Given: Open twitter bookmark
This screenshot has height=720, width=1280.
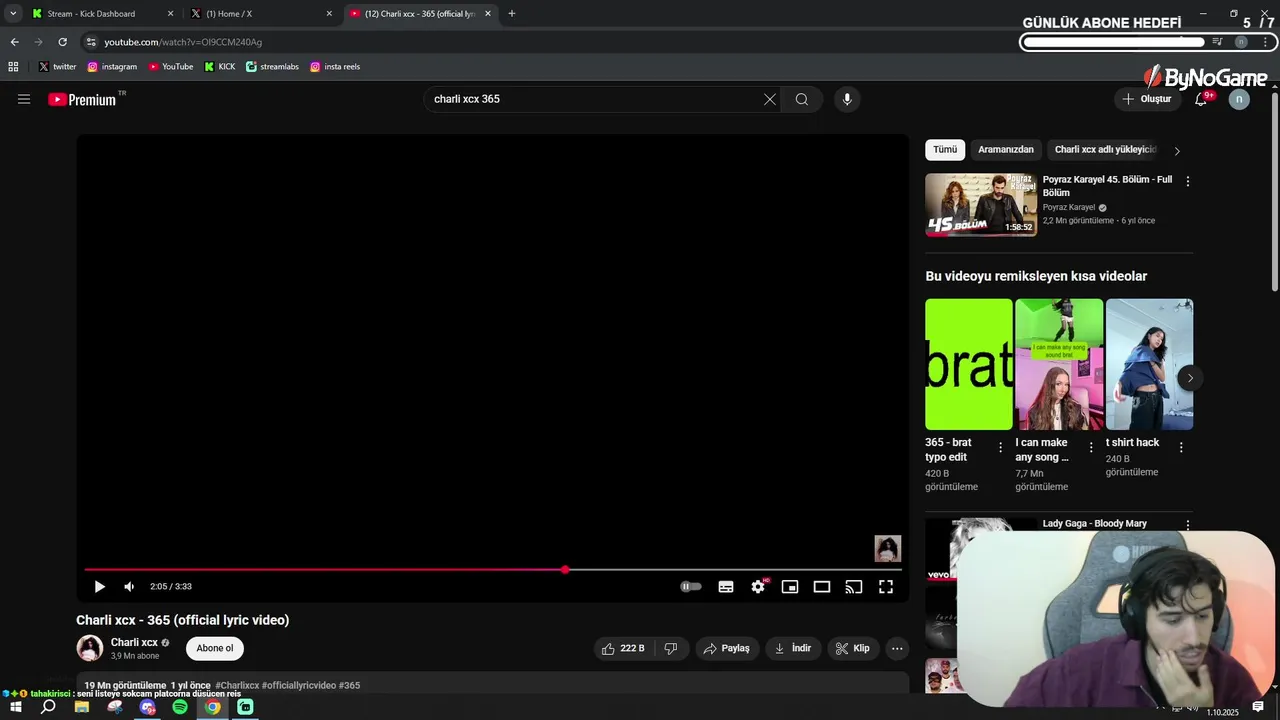Looking at the screenshot, I should [57, 67].
